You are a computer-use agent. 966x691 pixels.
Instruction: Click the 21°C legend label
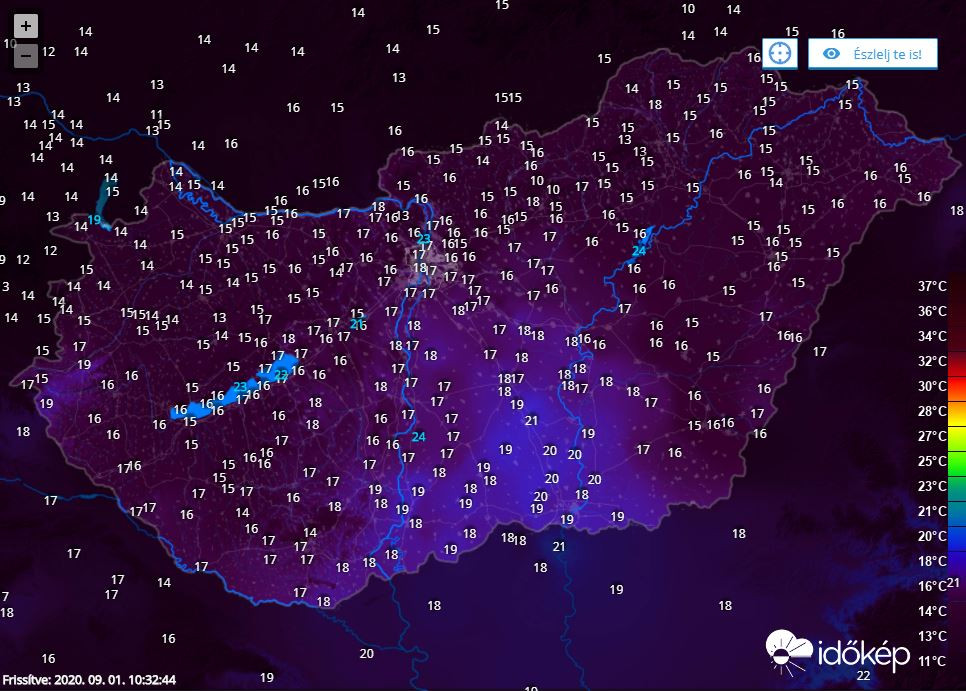932,511
